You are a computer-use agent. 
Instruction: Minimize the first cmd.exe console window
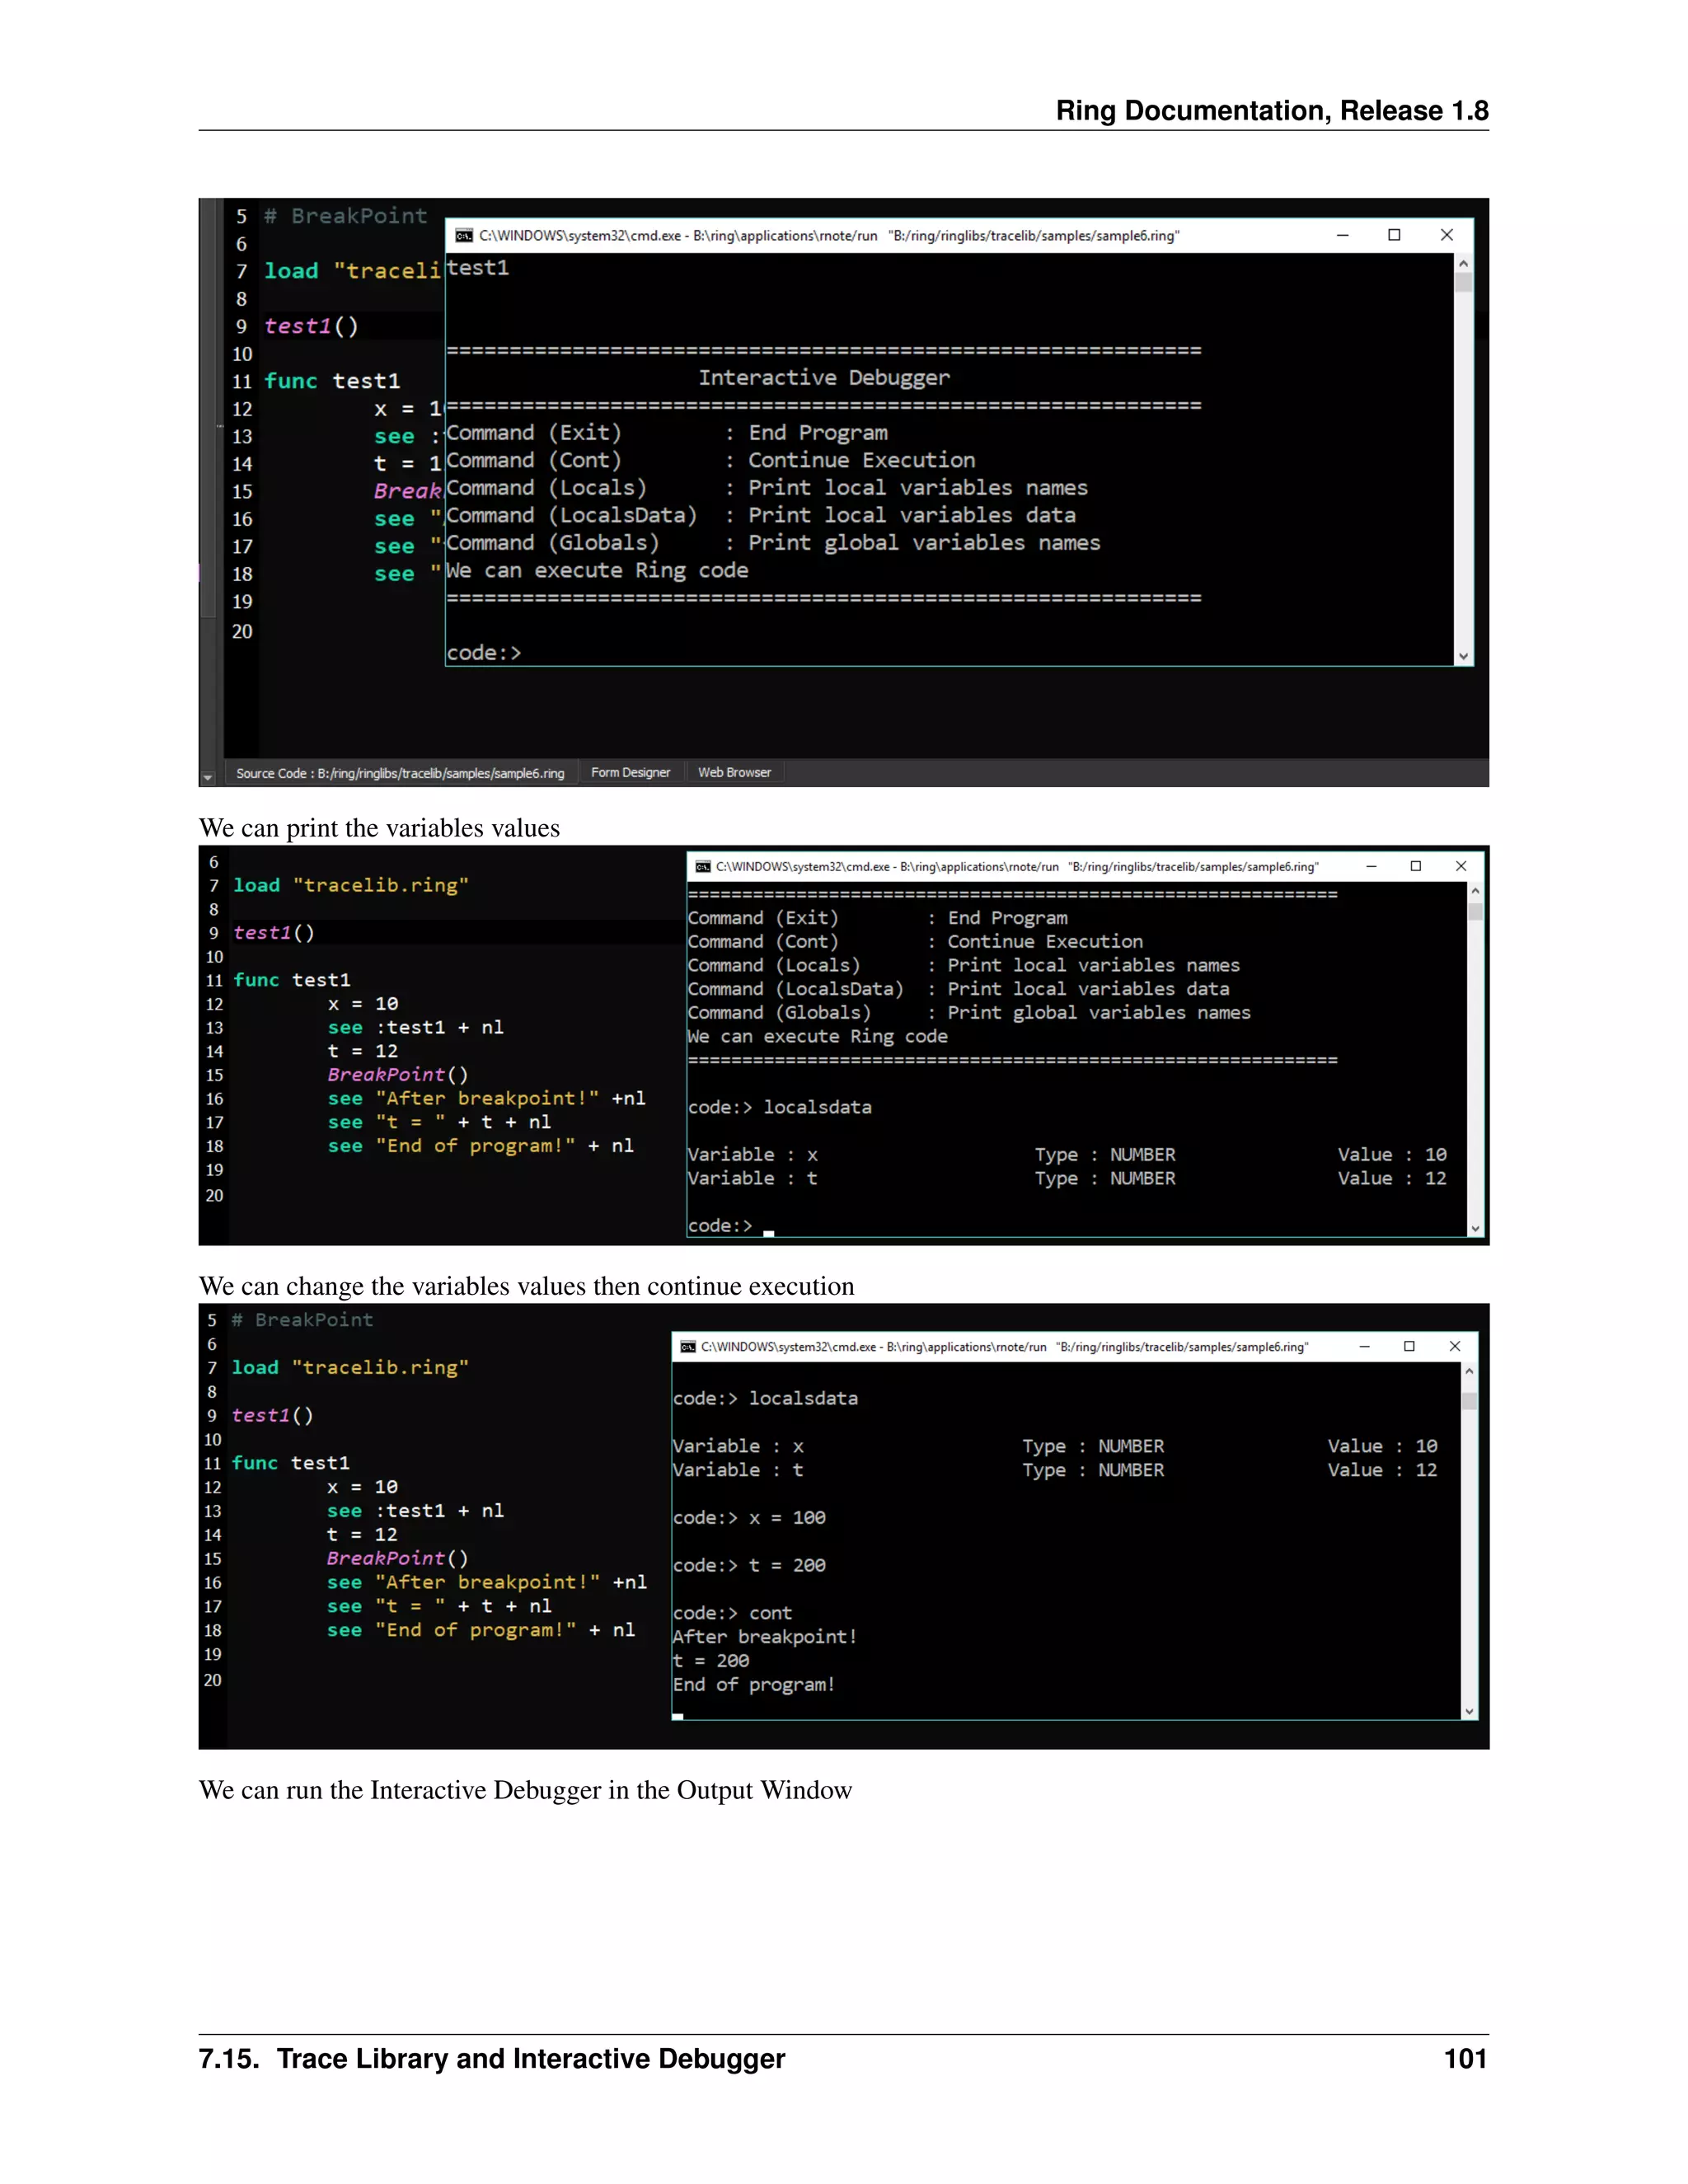(x=1343, y=235)
